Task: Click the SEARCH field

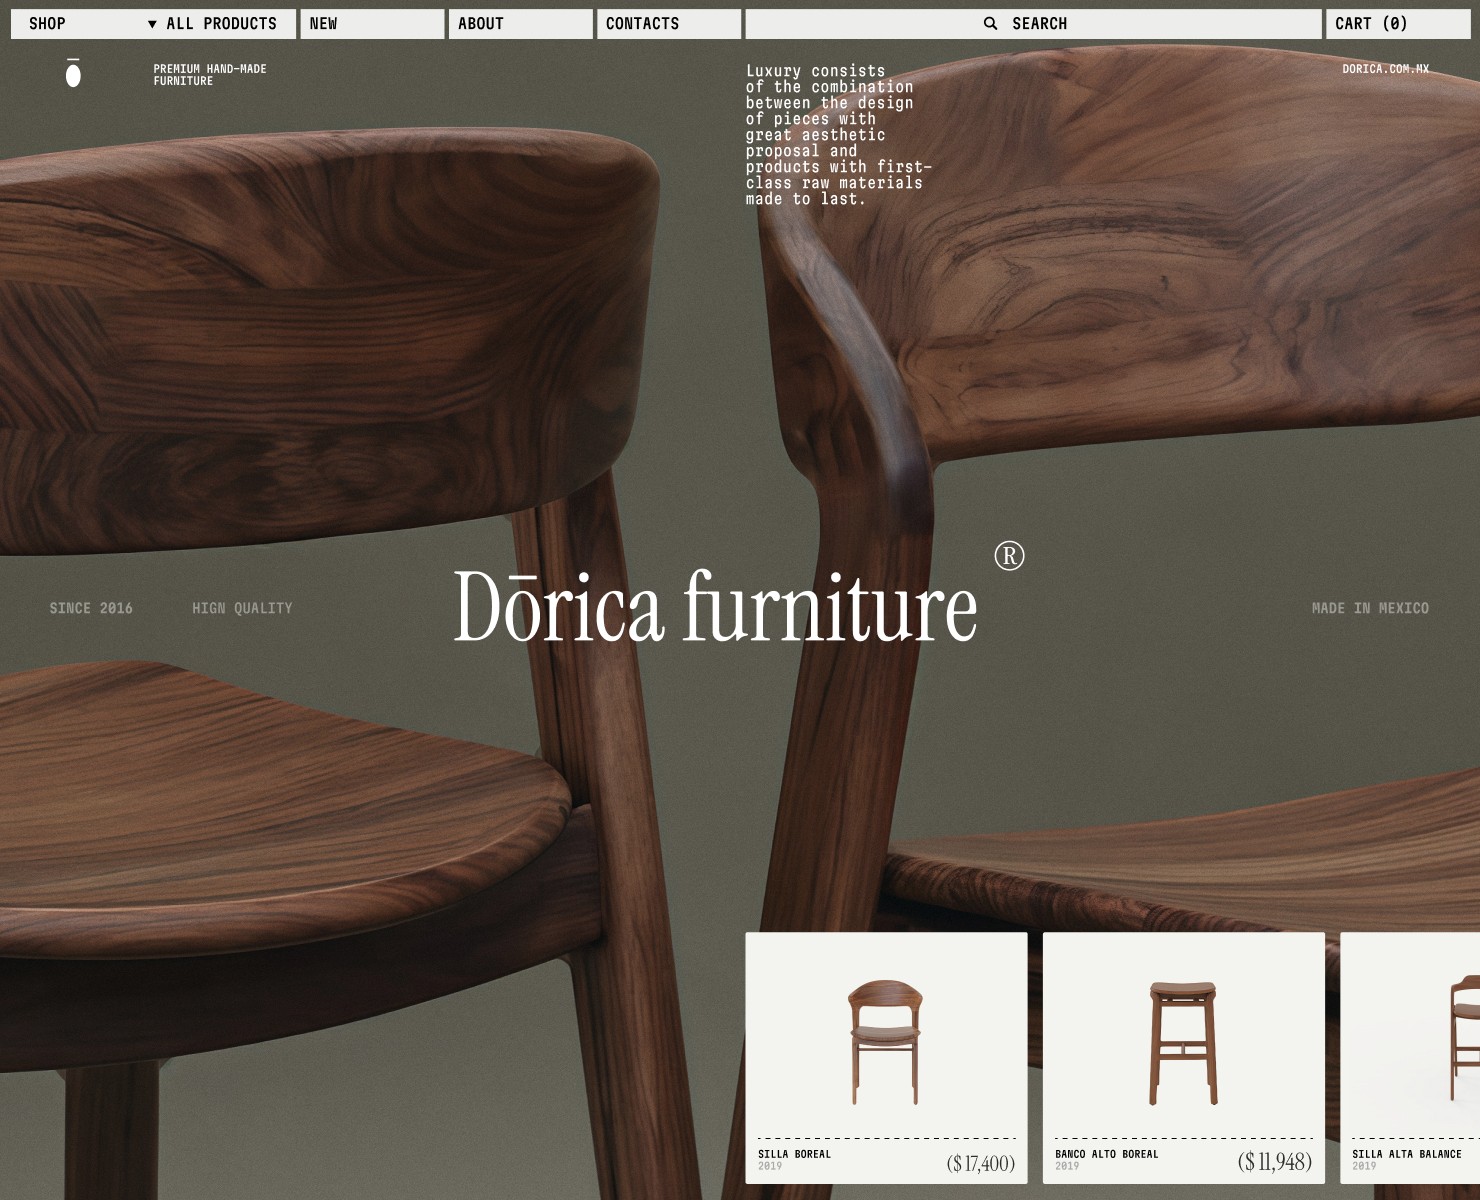Action: point(1040,23)
